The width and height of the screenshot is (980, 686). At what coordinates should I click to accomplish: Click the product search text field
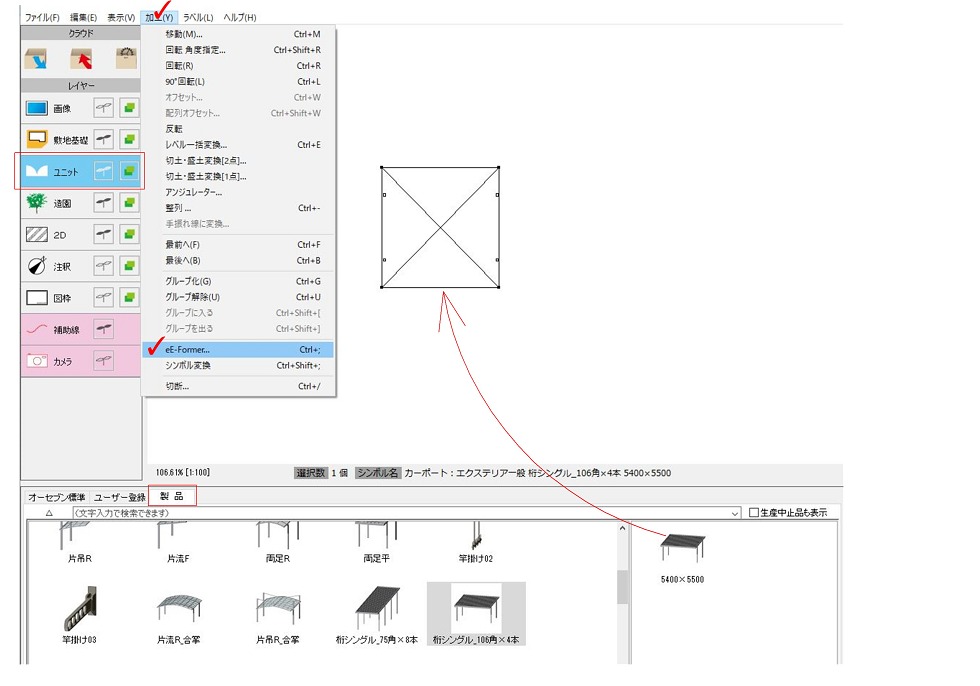[x=401, y=513]
